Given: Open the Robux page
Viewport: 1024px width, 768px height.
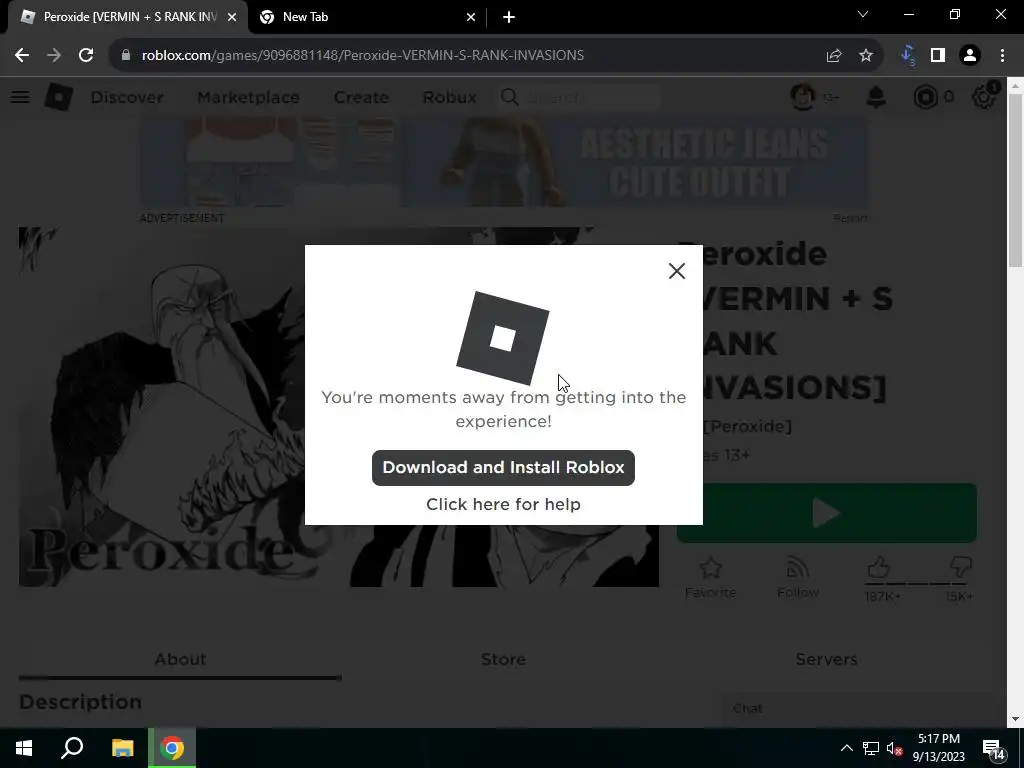Looking at the screenshot, I should (449, 97).
